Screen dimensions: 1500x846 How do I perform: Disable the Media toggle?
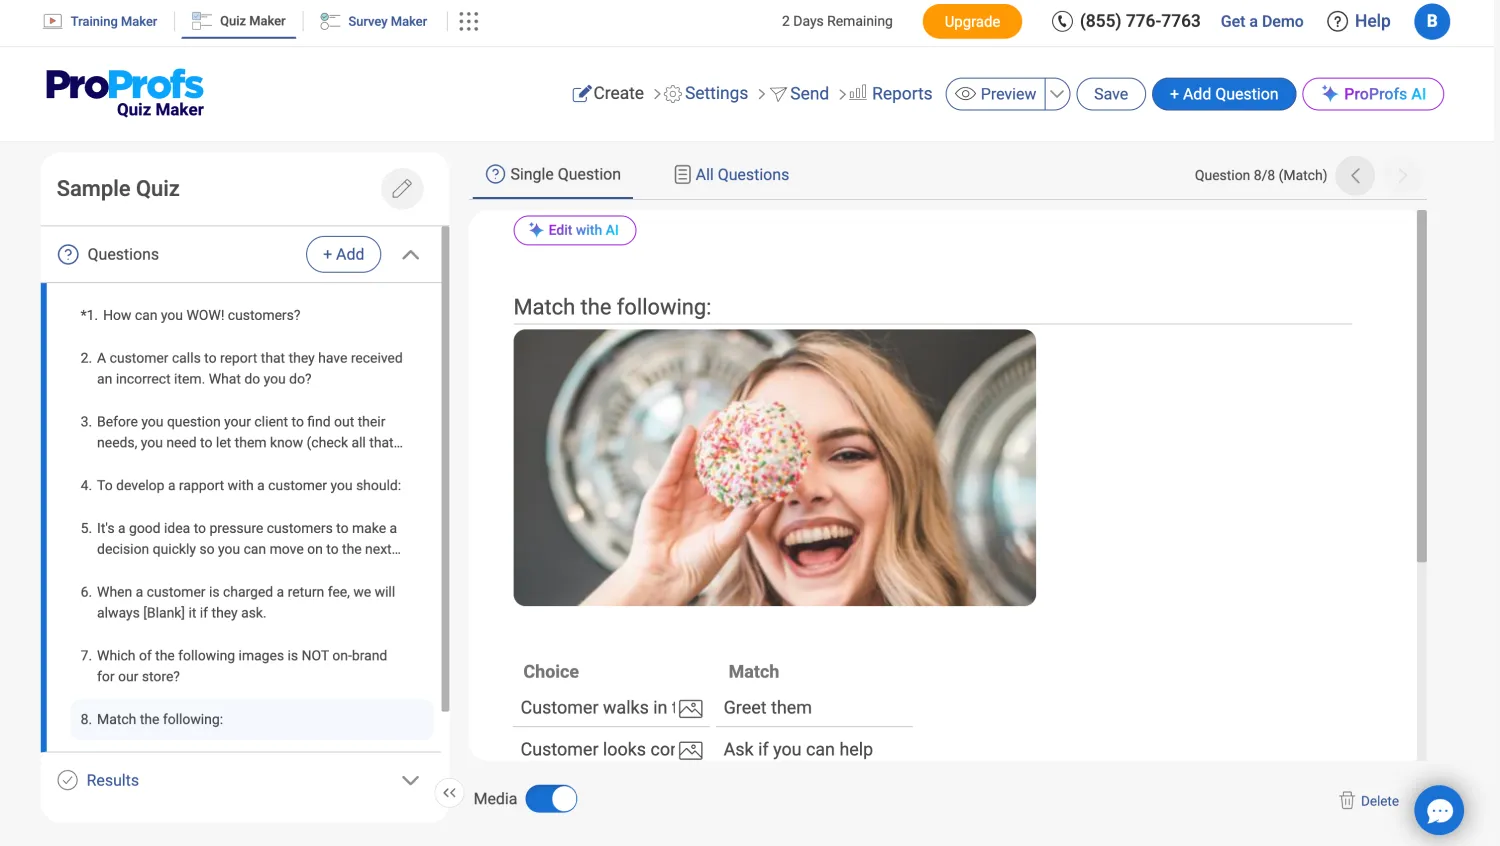(x=552, y=798)
